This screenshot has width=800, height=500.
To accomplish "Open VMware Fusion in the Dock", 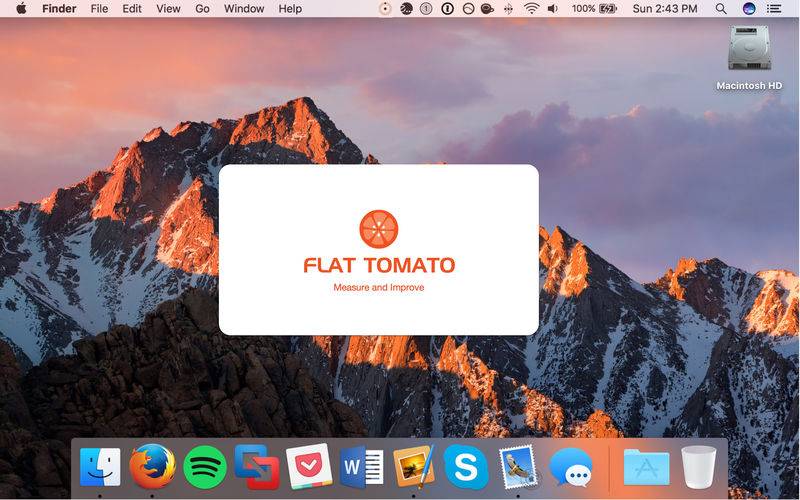I will (x=257, y=466).
